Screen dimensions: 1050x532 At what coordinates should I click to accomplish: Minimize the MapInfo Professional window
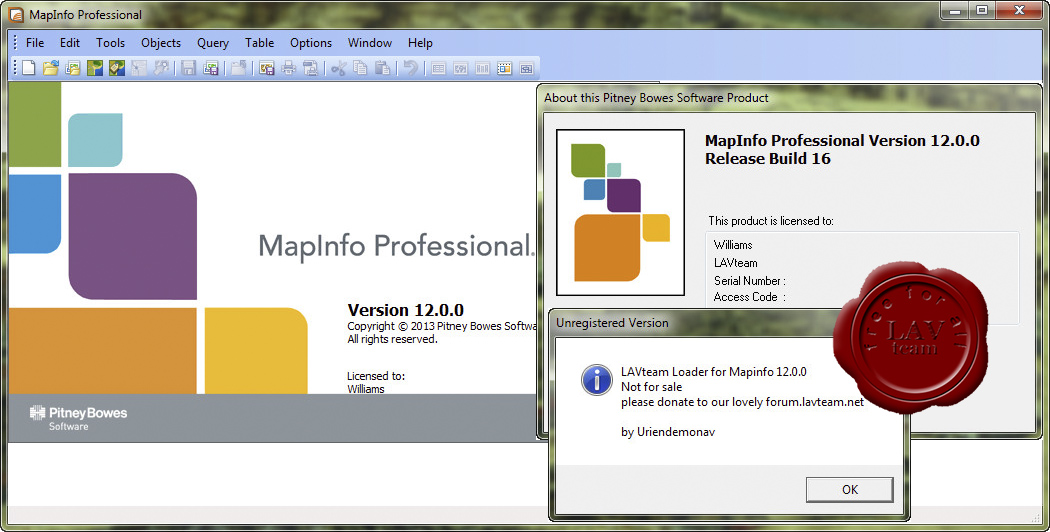pos(955,10)
